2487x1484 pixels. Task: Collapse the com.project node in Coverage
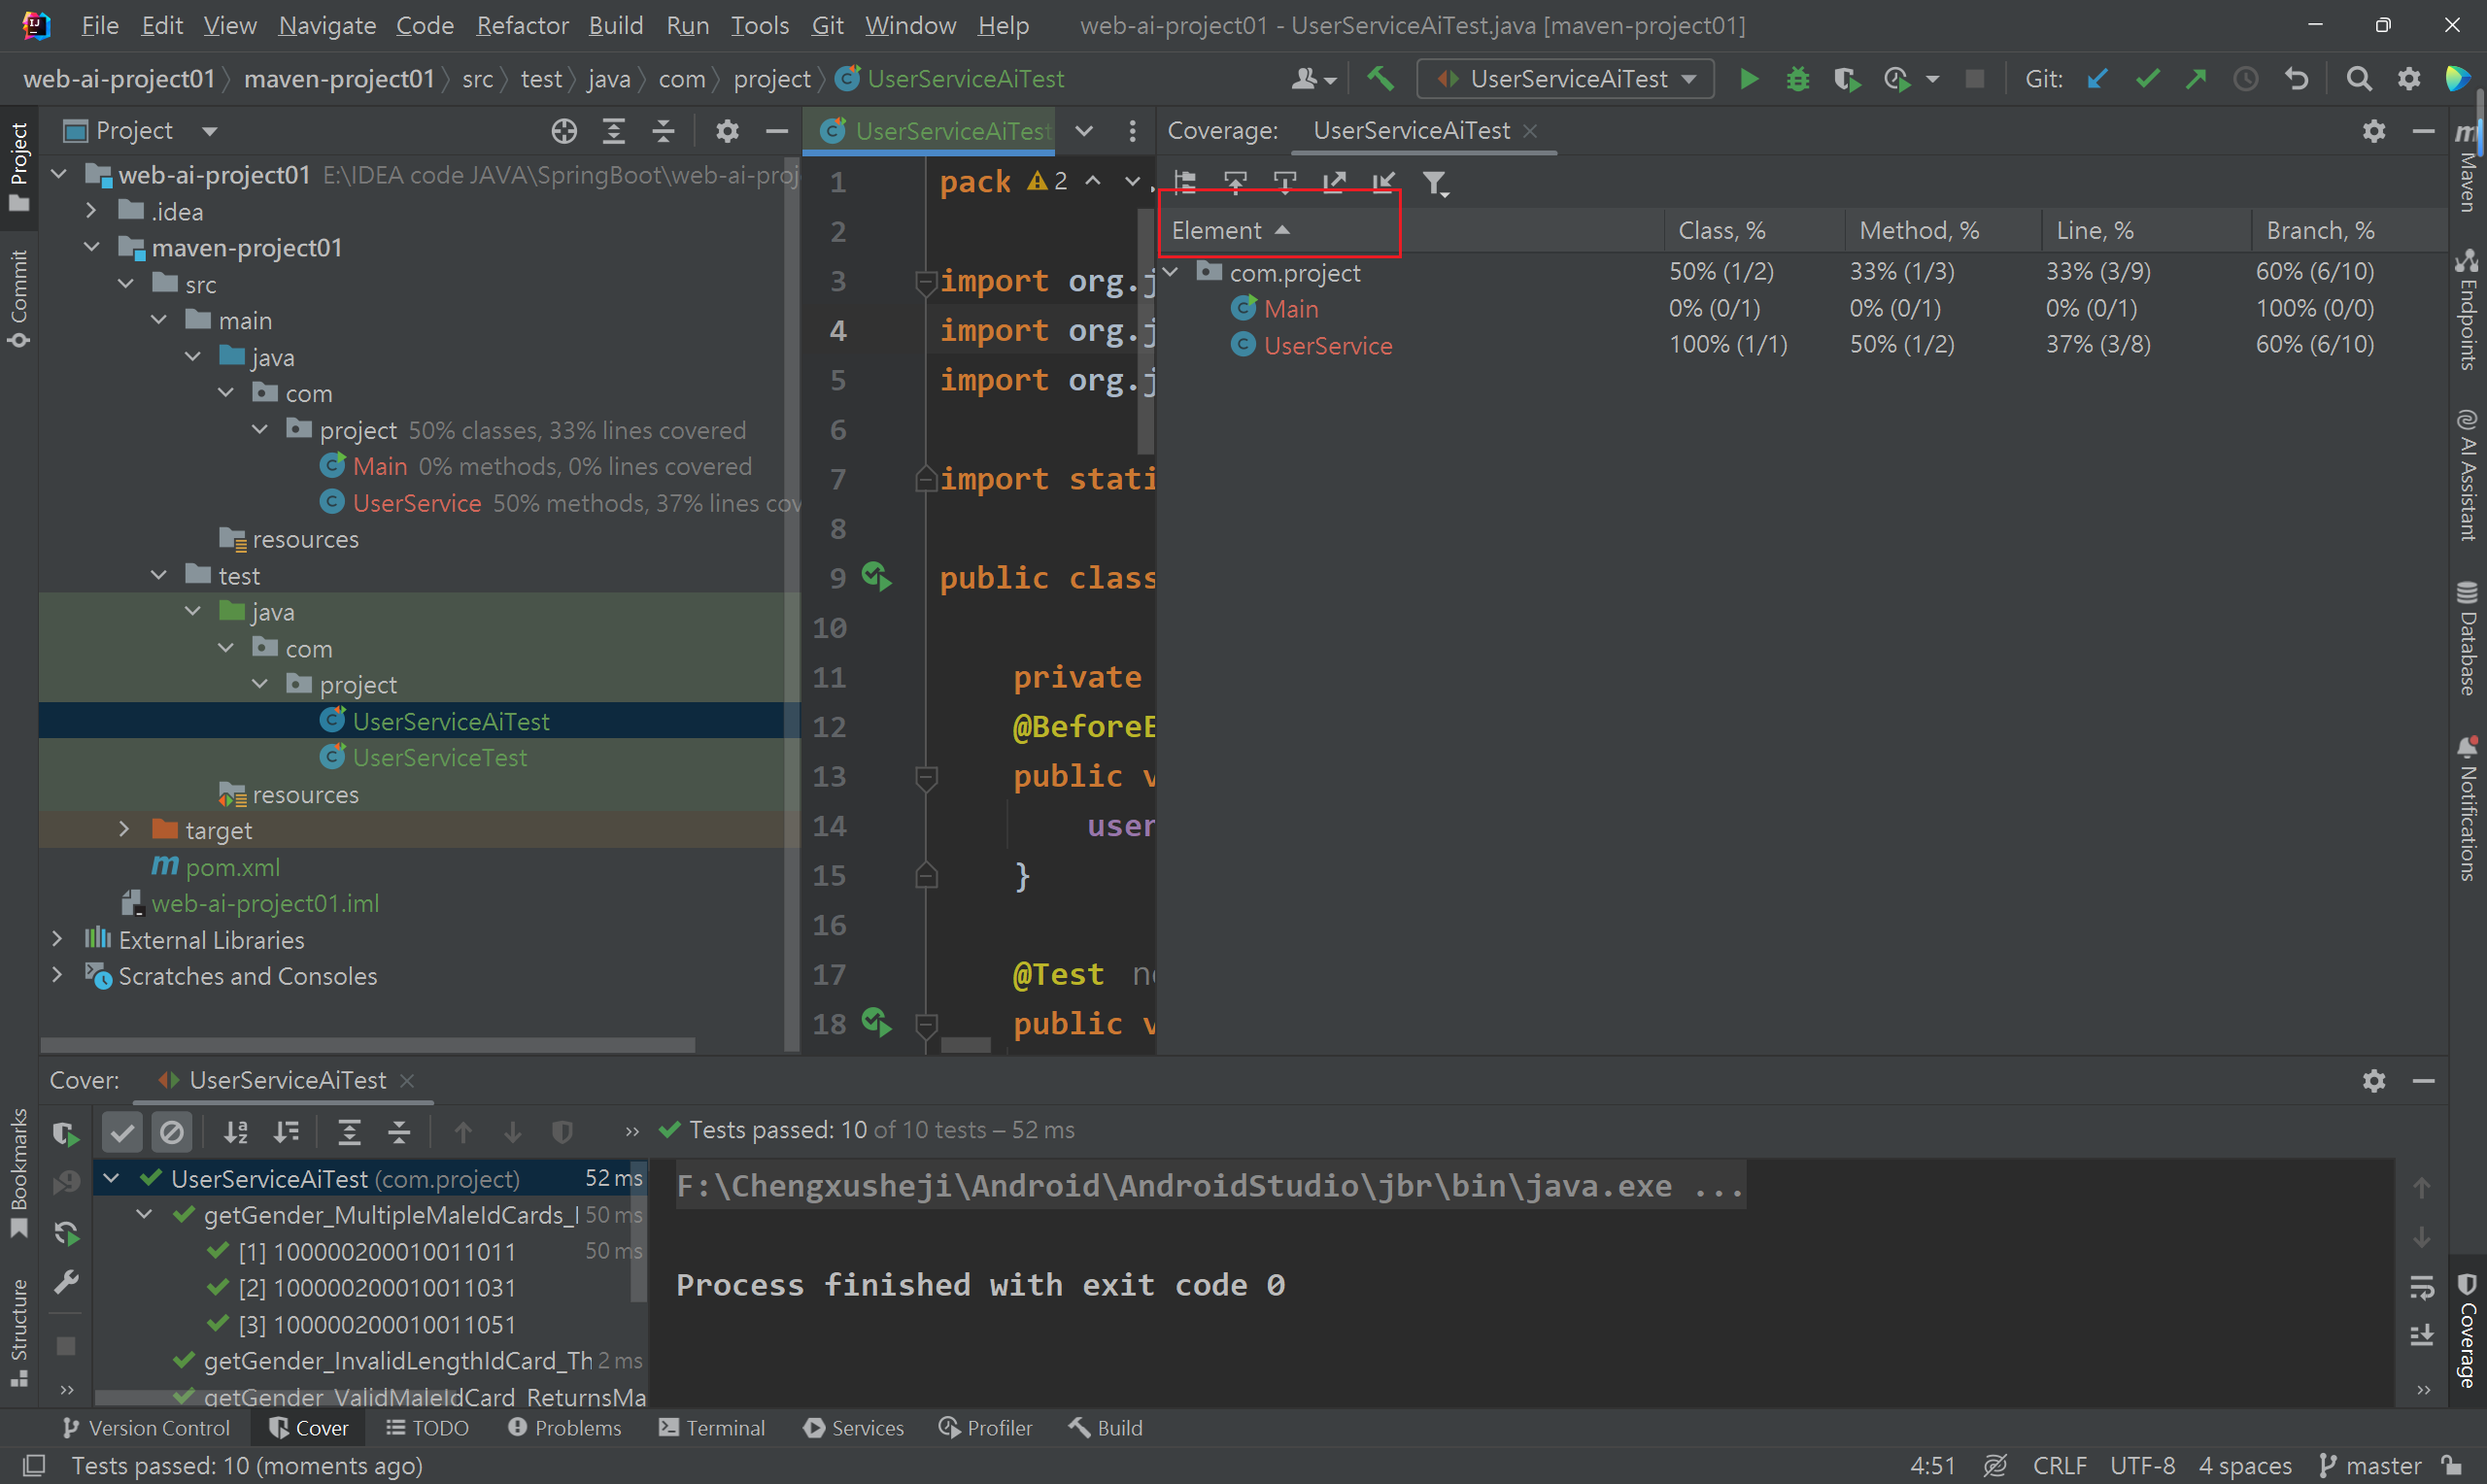point(1171,272)
